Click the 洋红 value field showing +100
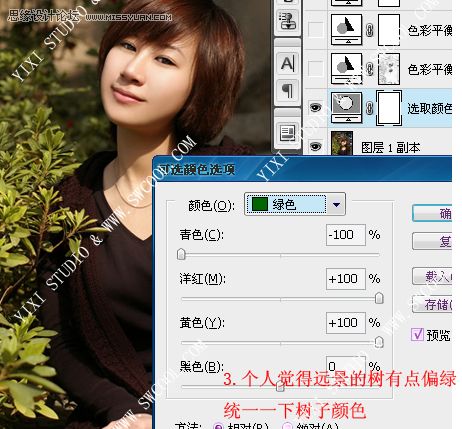Screen dimensions: 462x429 click(x=346, y=279)
